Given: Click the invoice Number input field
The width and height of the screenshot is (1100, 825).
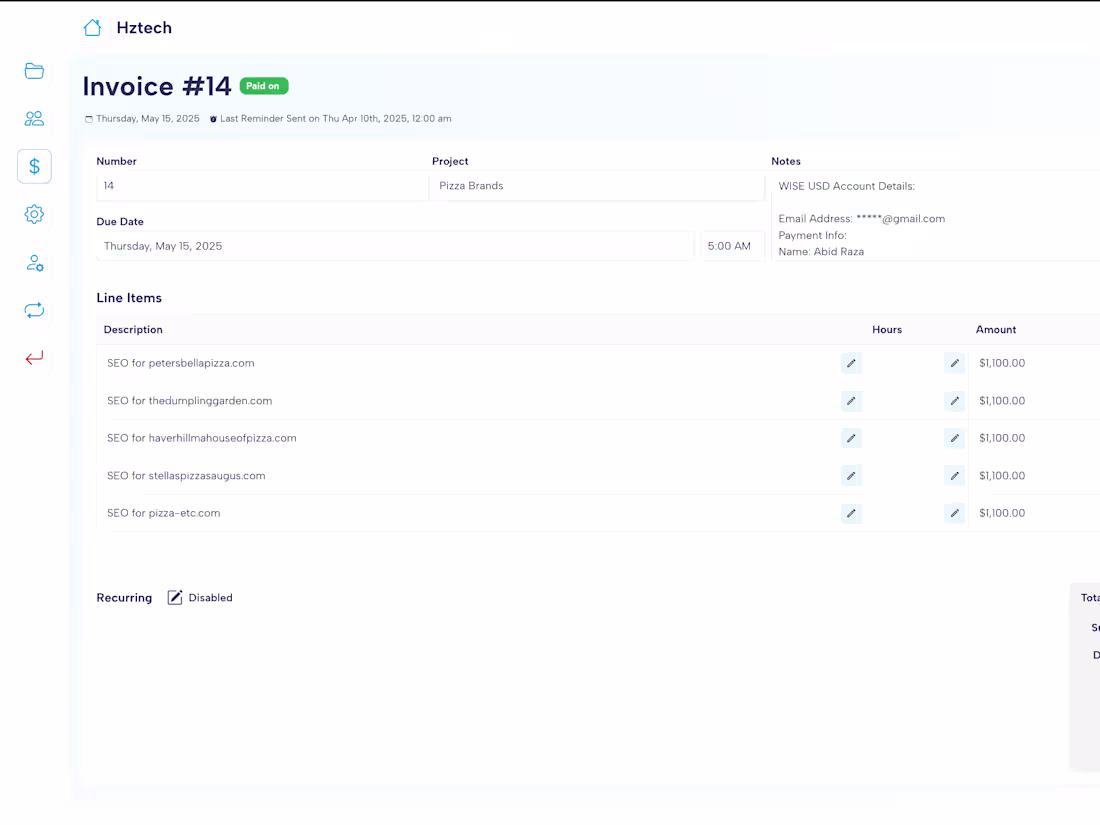Looking at the screenshot, I should point(261,185).
